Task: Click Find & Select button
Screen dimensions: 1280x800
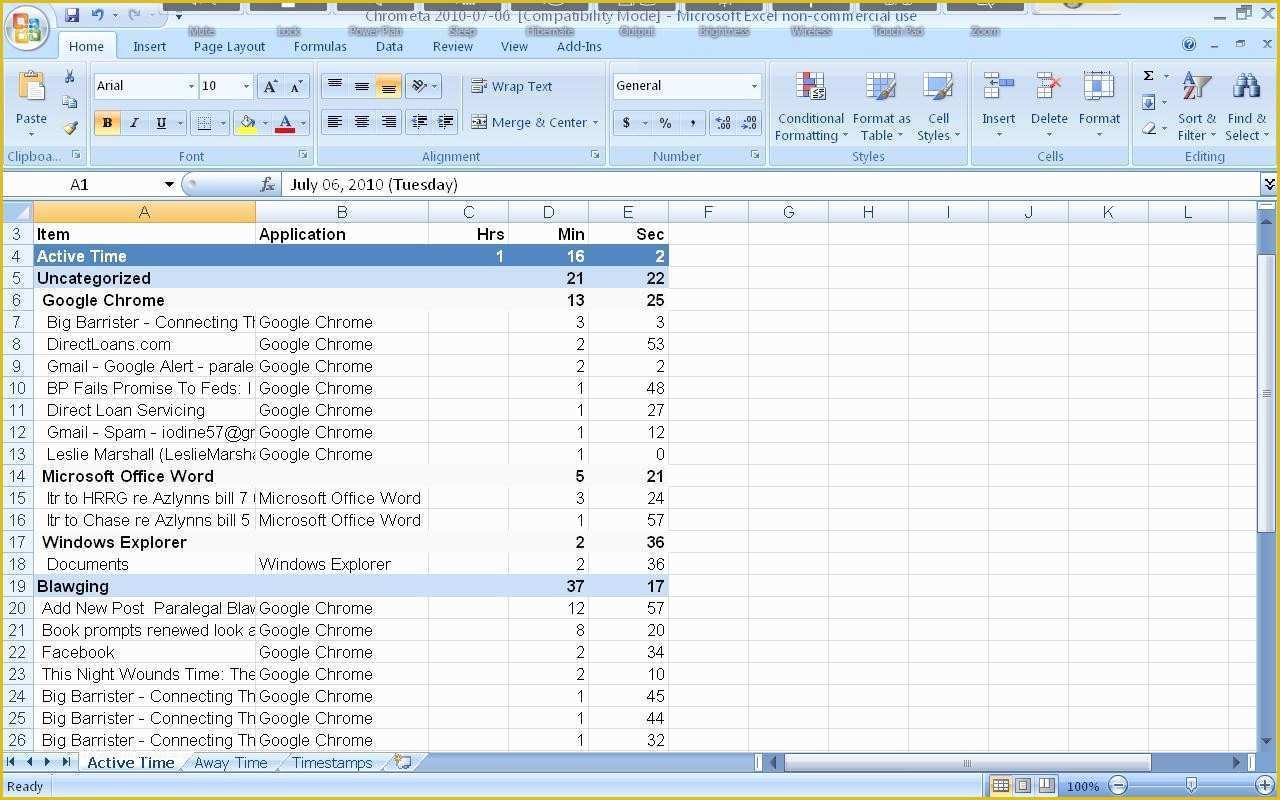Action: (1246, 107)
